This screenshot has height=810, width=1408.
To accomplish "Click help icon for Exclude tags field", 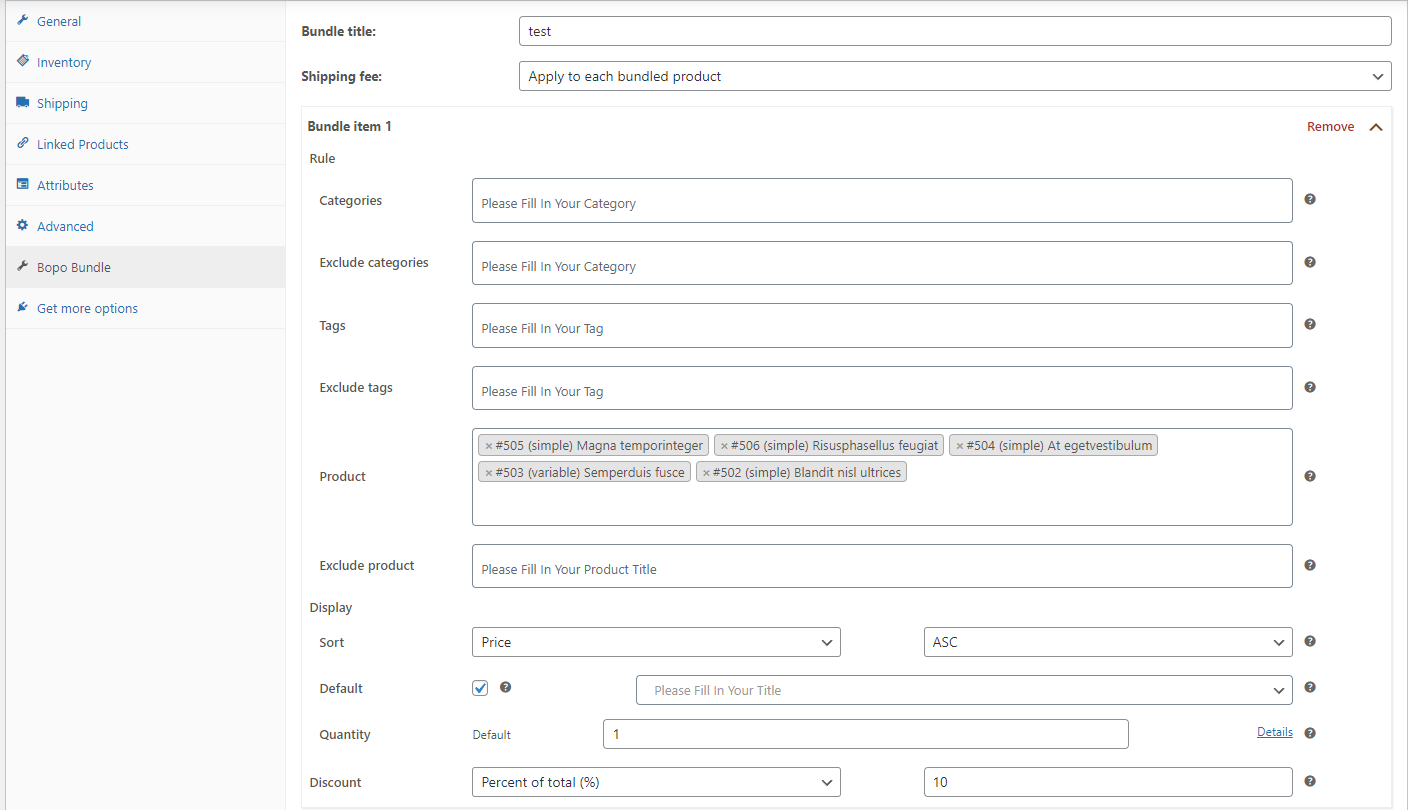I will tap(1310, 387).
